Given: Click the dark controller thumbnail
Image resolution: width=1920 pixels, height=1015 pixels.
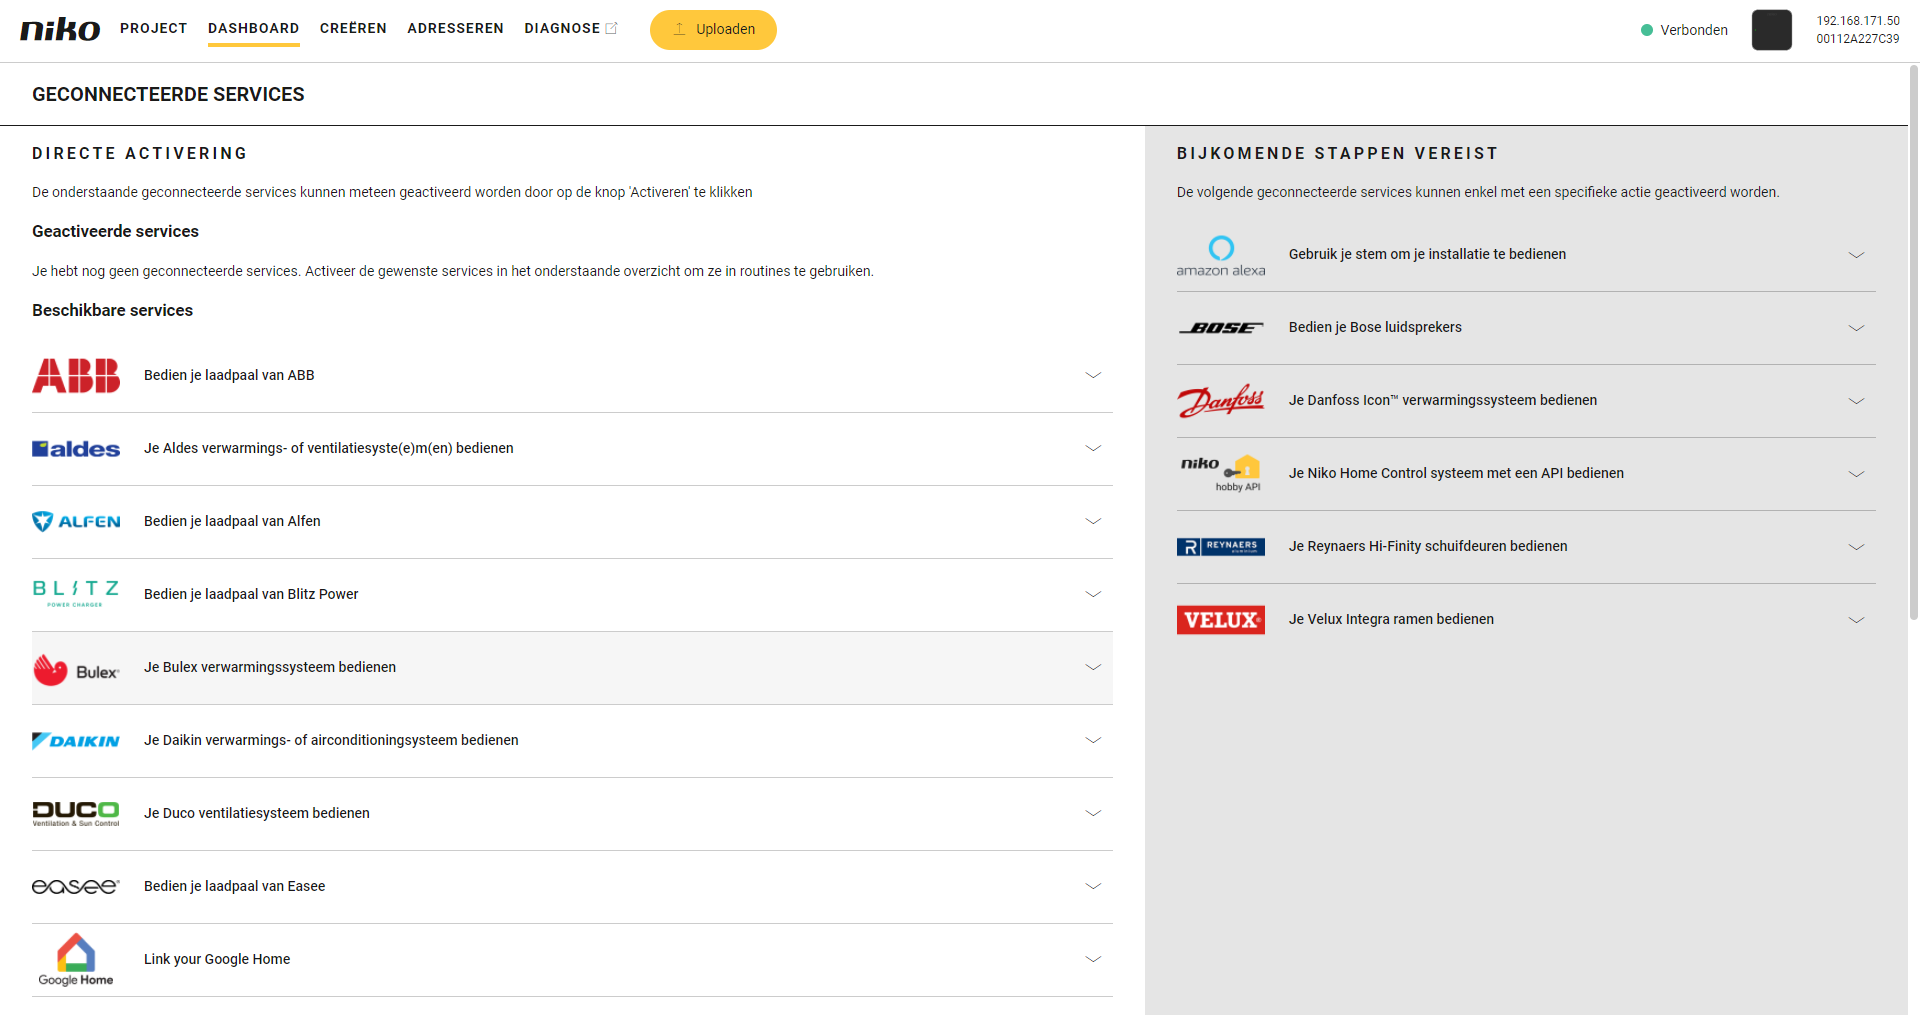Looking at the screenshot, I should click(x=1772, y=30).
